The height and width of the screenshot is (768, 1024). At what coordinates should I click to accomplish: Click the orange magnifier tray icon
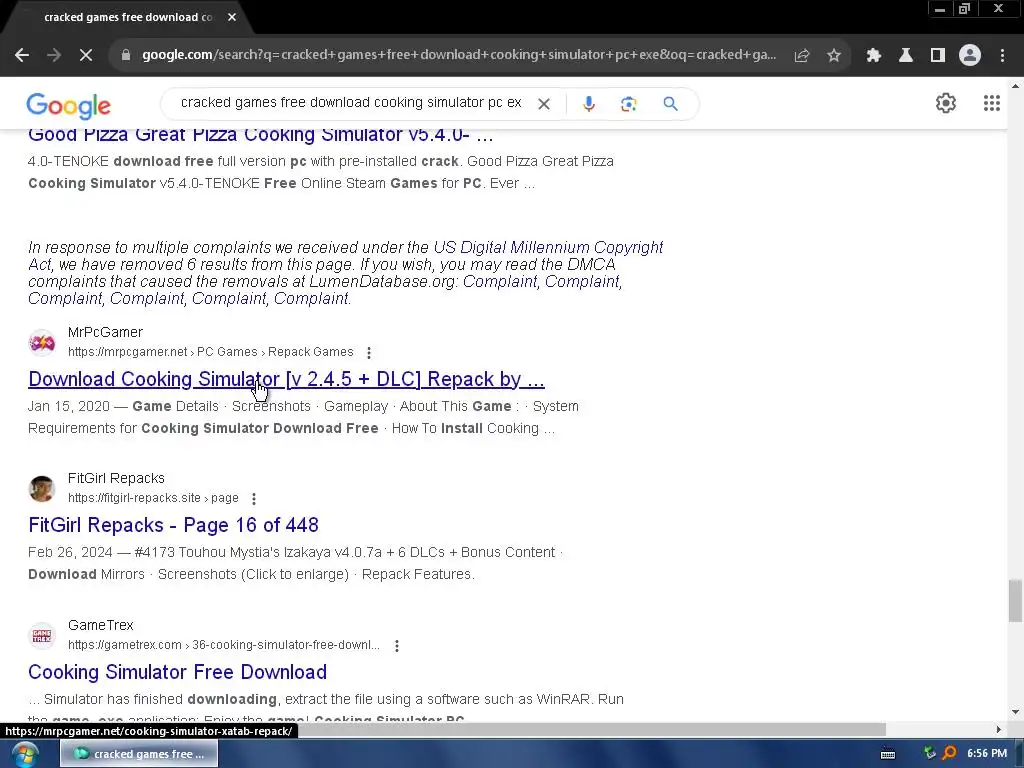pyautogui.click(x=950, y=754)
